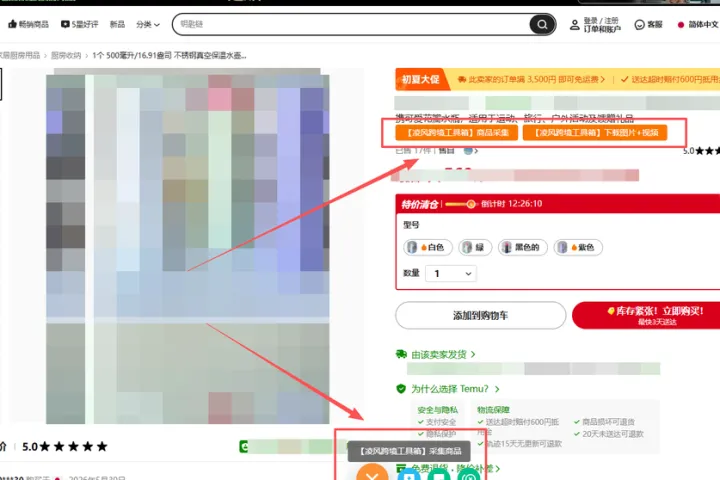Open 客服 customer service
The image size is (720, 480).
[x=648, y=24]
